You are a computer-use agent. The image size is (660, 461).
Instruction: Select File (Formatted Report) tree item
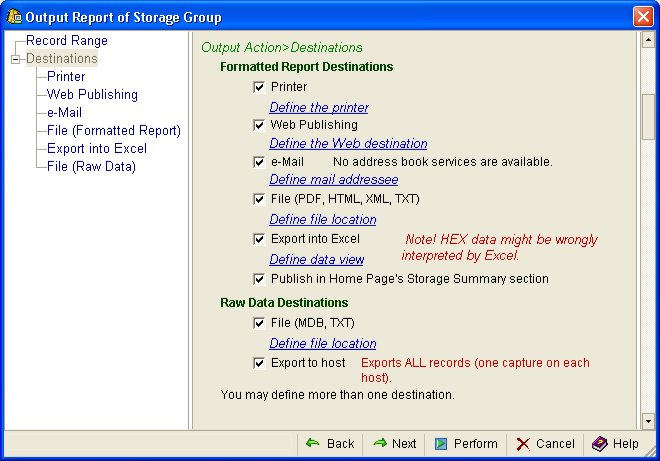(x=114, y=131)
